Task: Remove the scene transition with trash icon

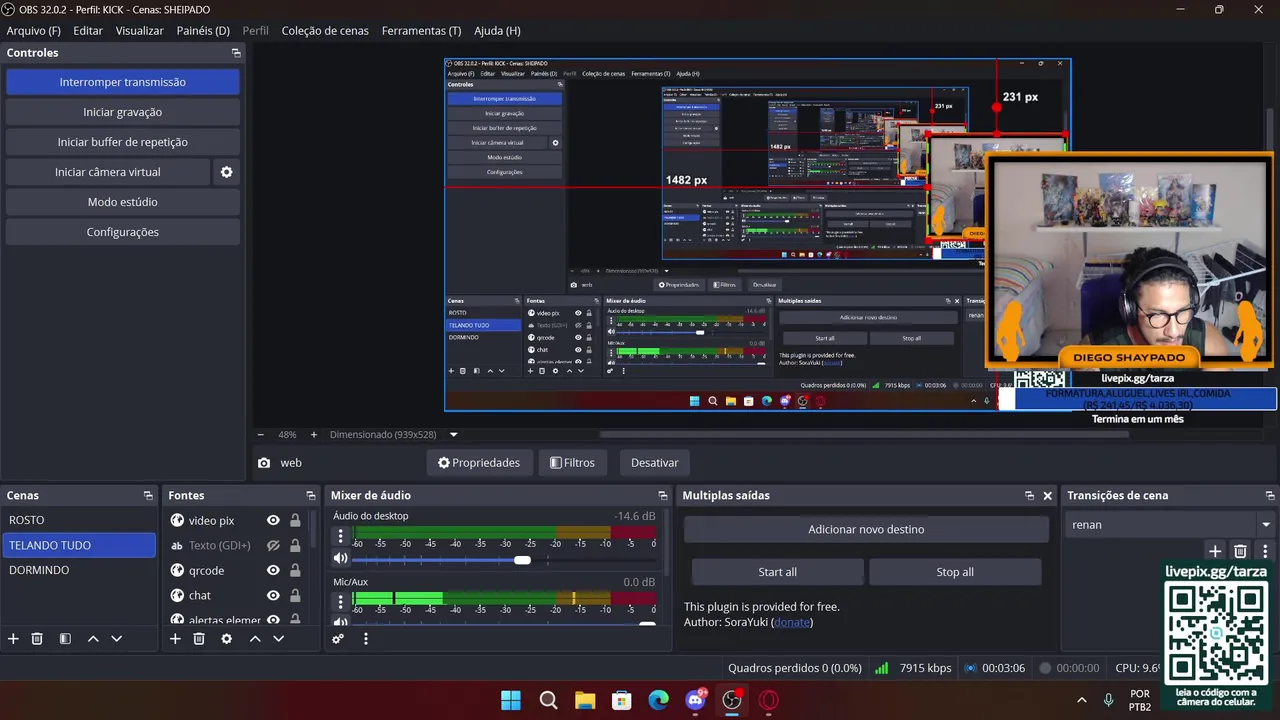Action: coord(1240,551)
